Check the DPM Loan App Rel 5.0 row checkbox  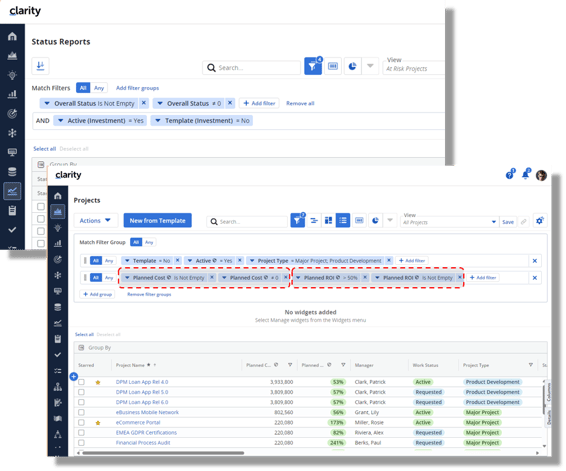pos(81,392)
